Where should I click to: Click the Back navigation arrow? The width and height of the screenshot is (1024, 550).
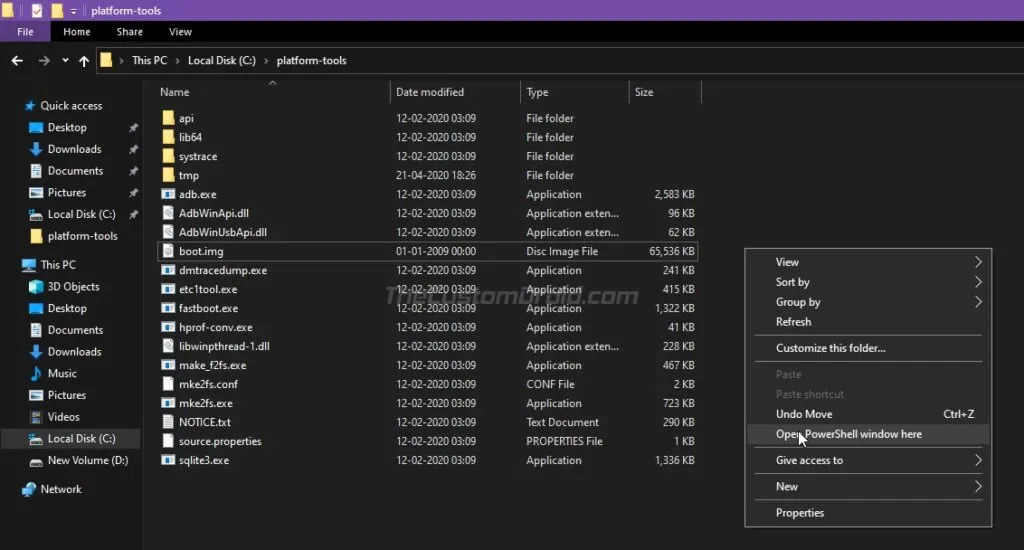pyautogui.click(x=17, y=61)
